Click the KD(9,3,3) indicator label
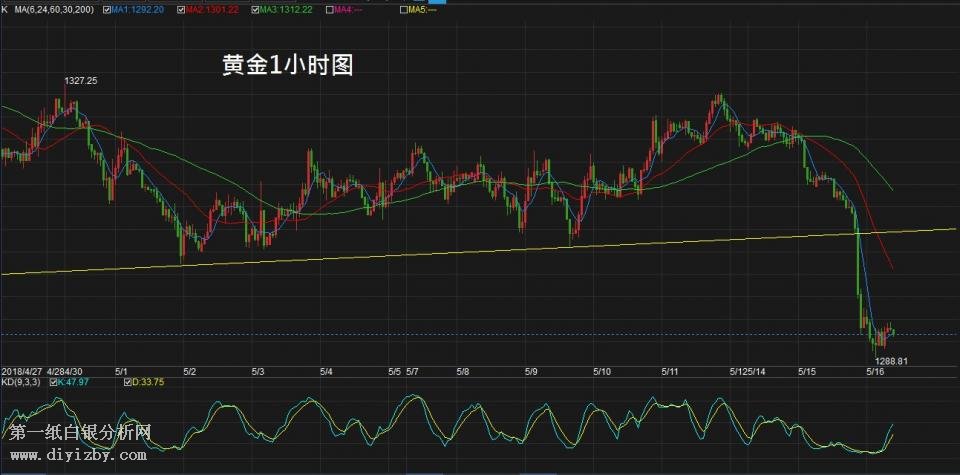 pyautogui.click(x=20, y=381)
